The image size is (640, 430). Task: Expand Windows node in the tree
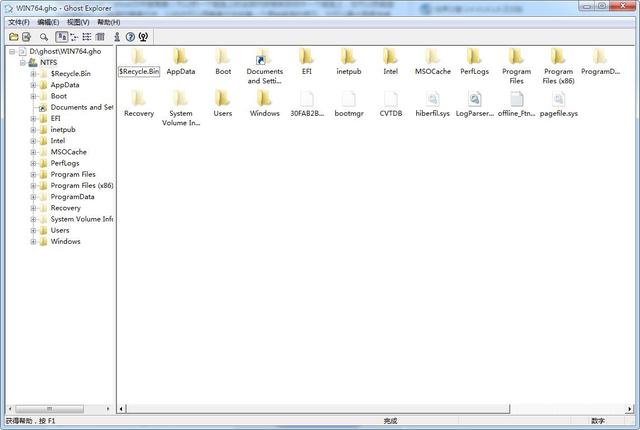33,242
